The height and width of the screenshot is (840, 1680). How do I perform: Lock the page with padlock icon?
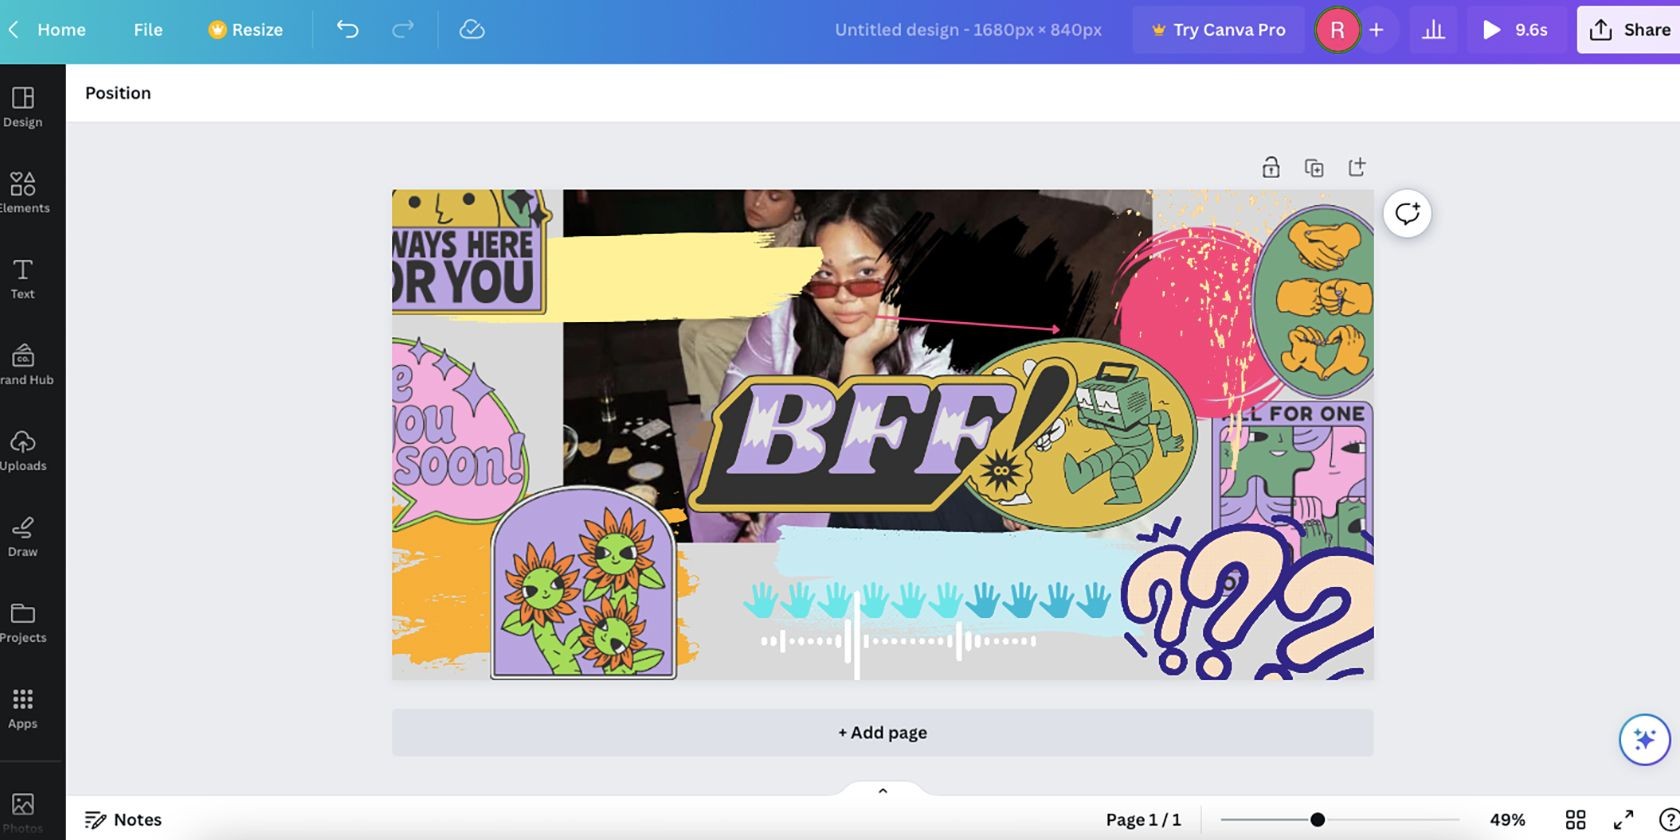click(1271, 167)
